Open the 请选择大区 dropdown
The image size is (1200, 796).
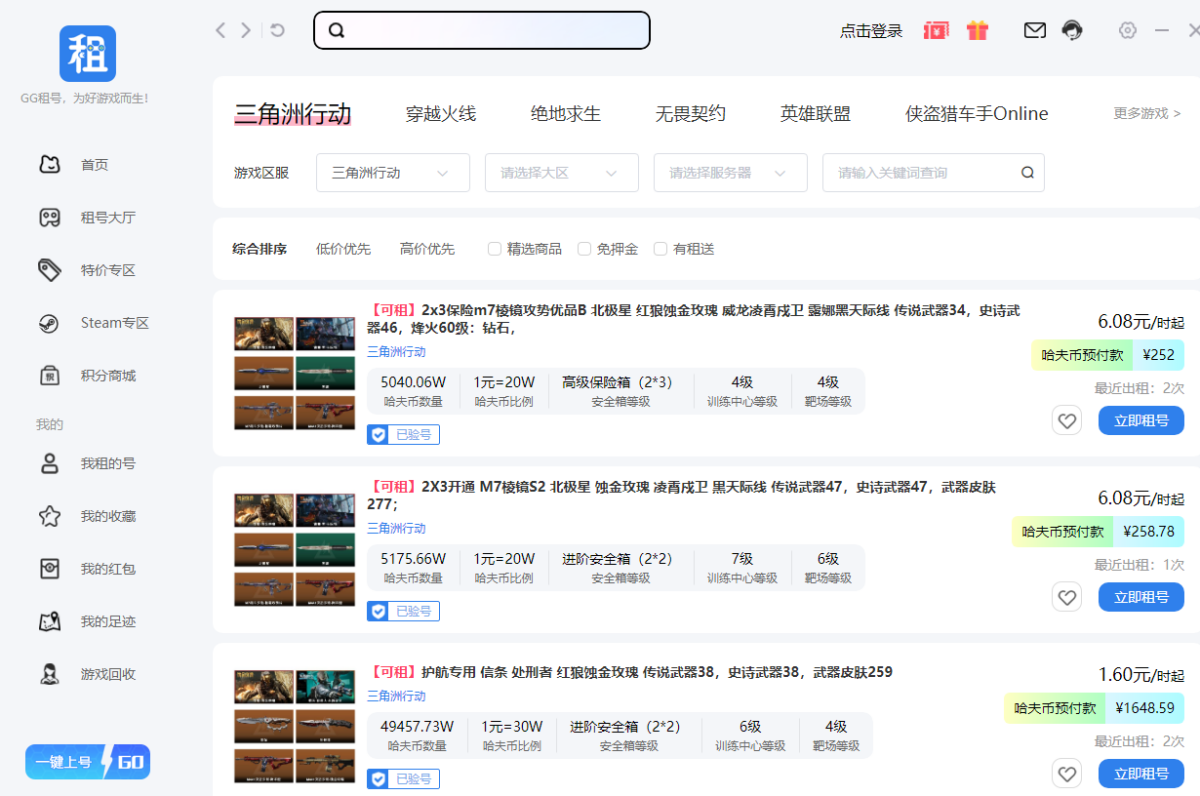562,173
